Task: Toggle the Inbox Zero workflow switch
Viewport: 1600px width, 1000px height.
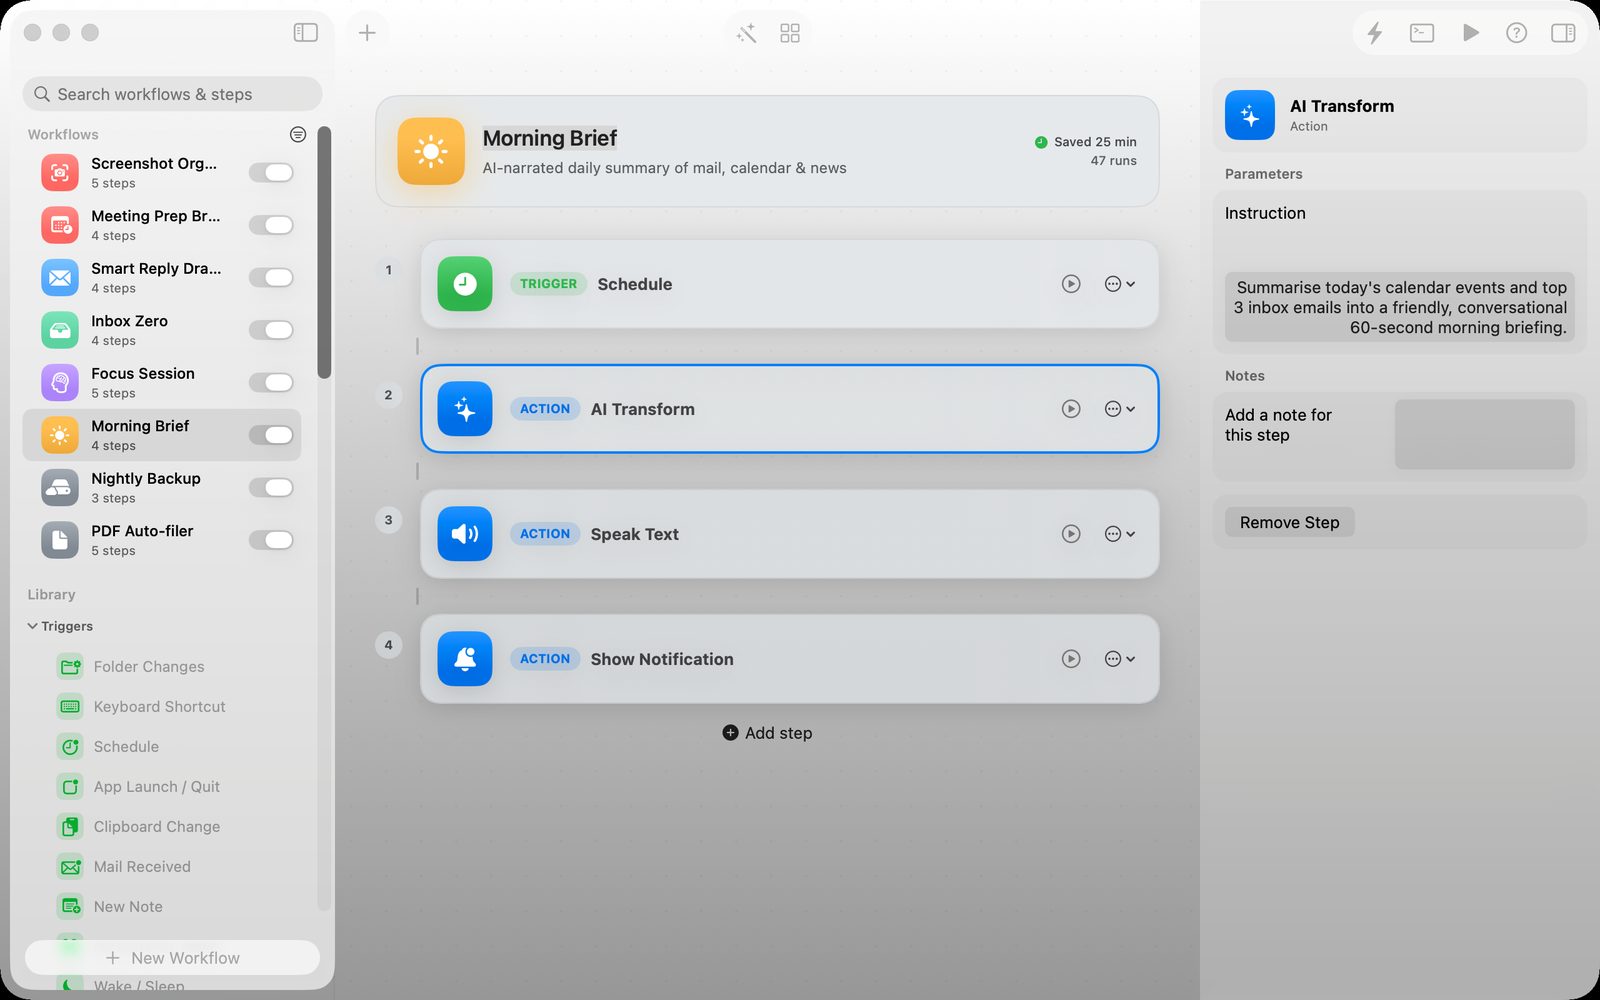Action: [271, 330]
